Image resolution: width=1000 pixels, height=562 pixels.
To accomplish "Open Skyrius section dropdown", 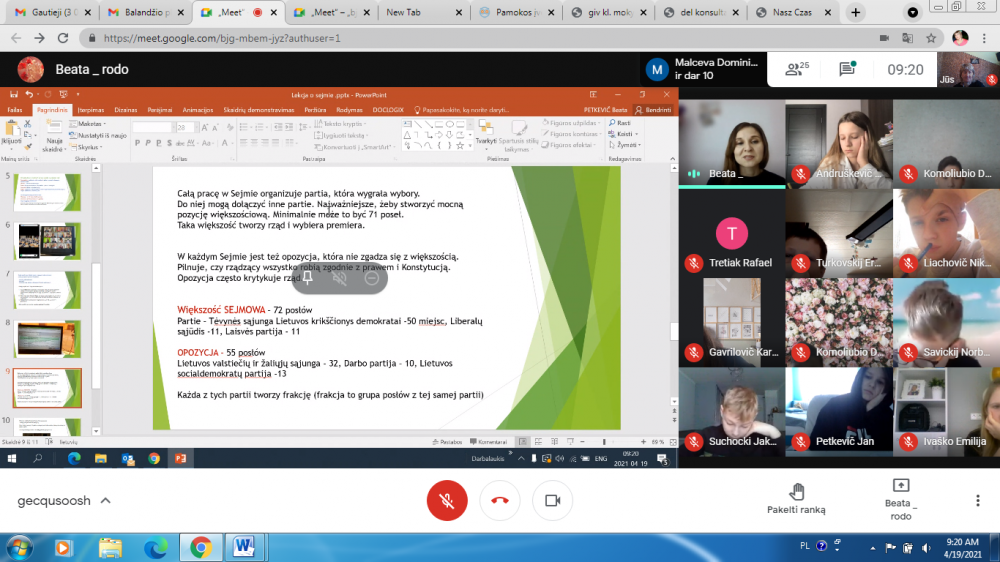I will (87, 147).
